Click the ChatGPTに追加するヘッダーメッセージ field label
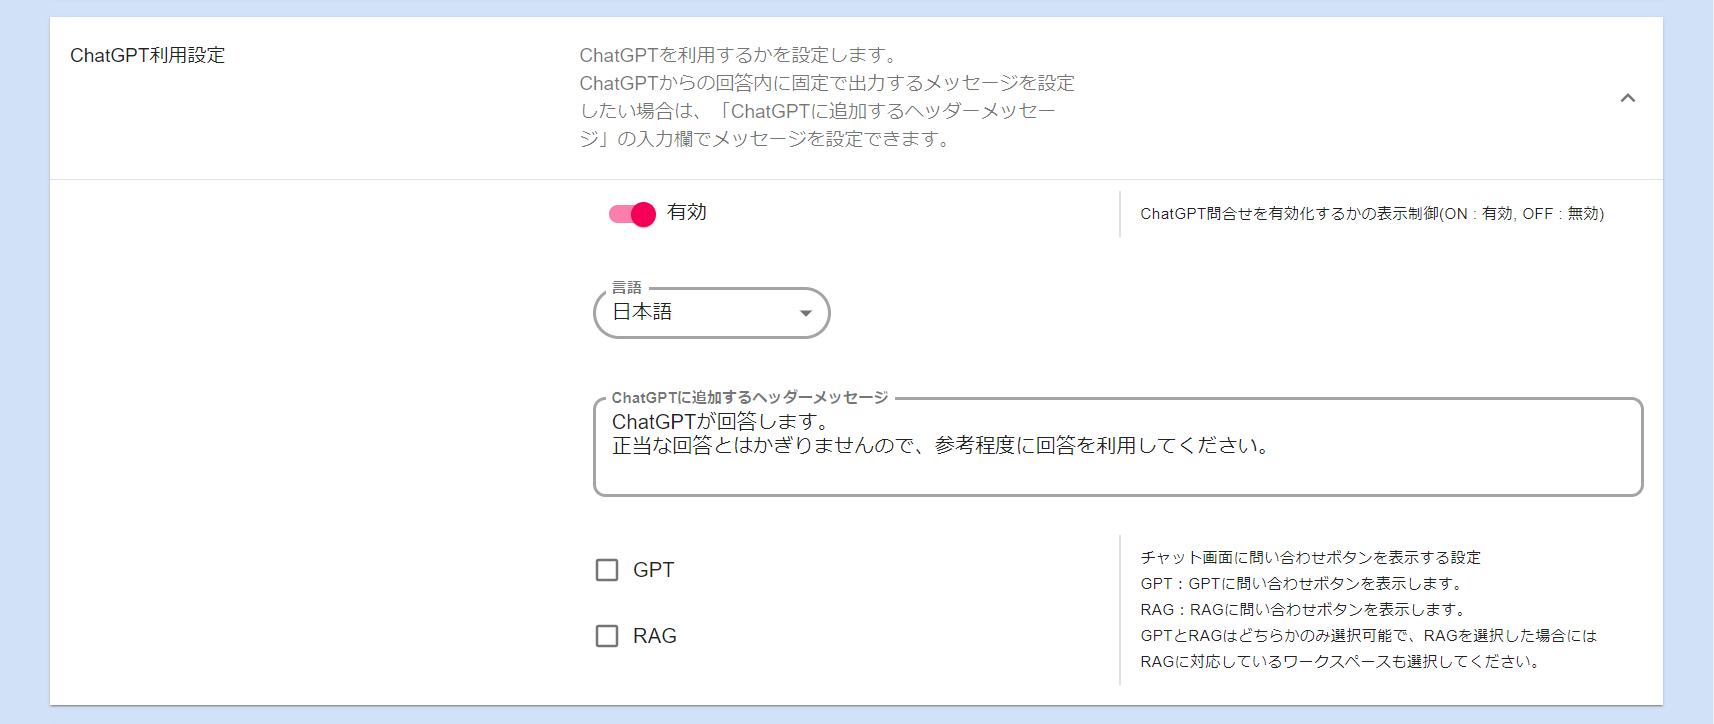 click(749, 398)
